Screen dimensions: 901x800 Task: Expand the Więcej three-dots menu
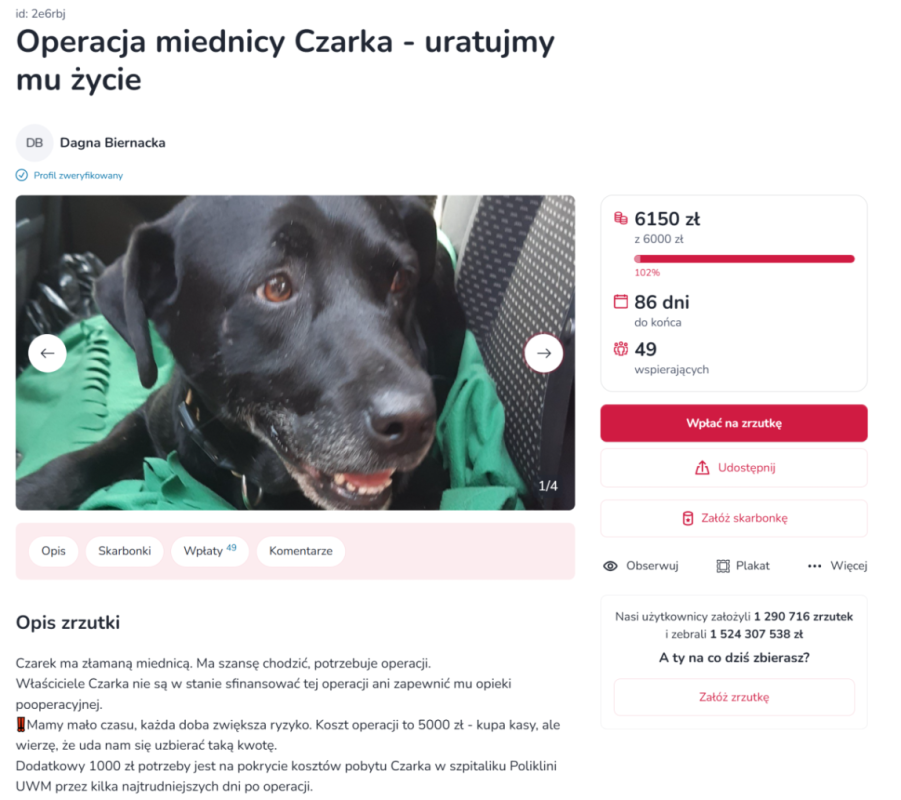tap(814, 566)
